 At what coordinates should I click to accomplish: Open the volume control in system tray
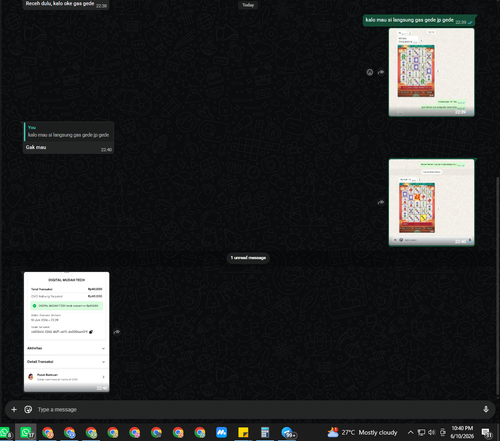(432, 432)
